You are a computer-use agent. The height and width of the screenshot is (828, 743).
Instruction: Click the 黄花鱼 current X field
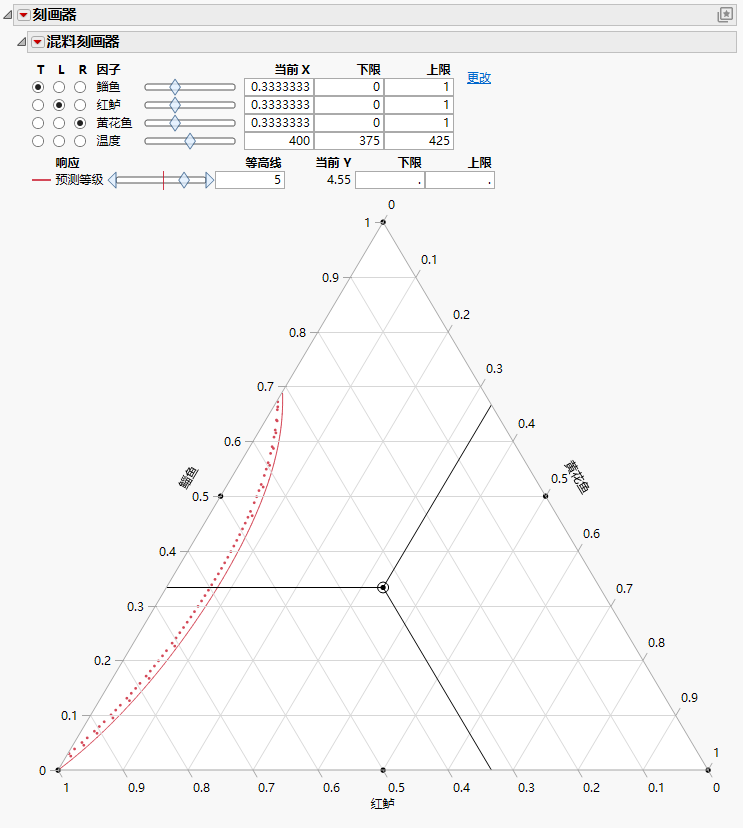(279, 123)
